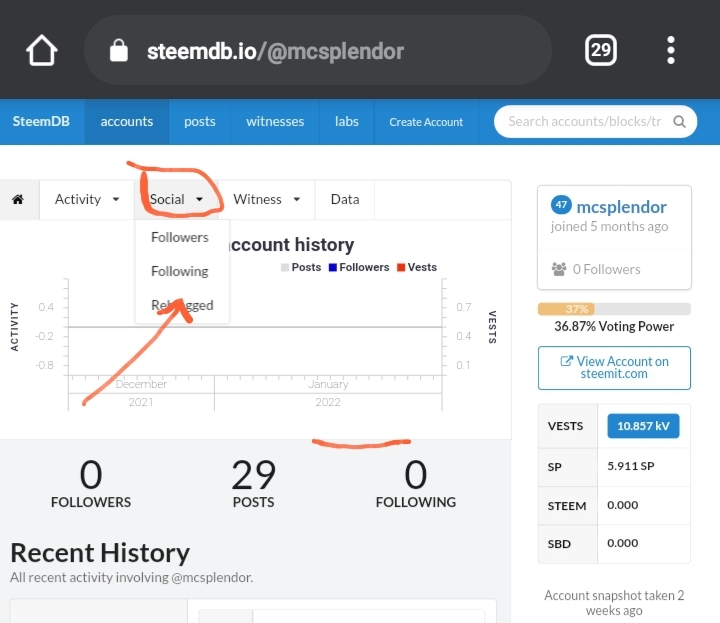Click View Account on steemit.com button
The width and height of the screenshot is (720, 623).
(x=614, y=368)
